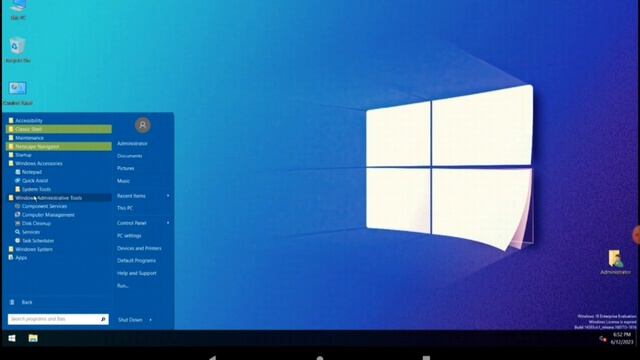The height and width of the screenshot is (360, 640).
Task: Collapse the Windows Administrative Tools folder
Action: [58, 198]
